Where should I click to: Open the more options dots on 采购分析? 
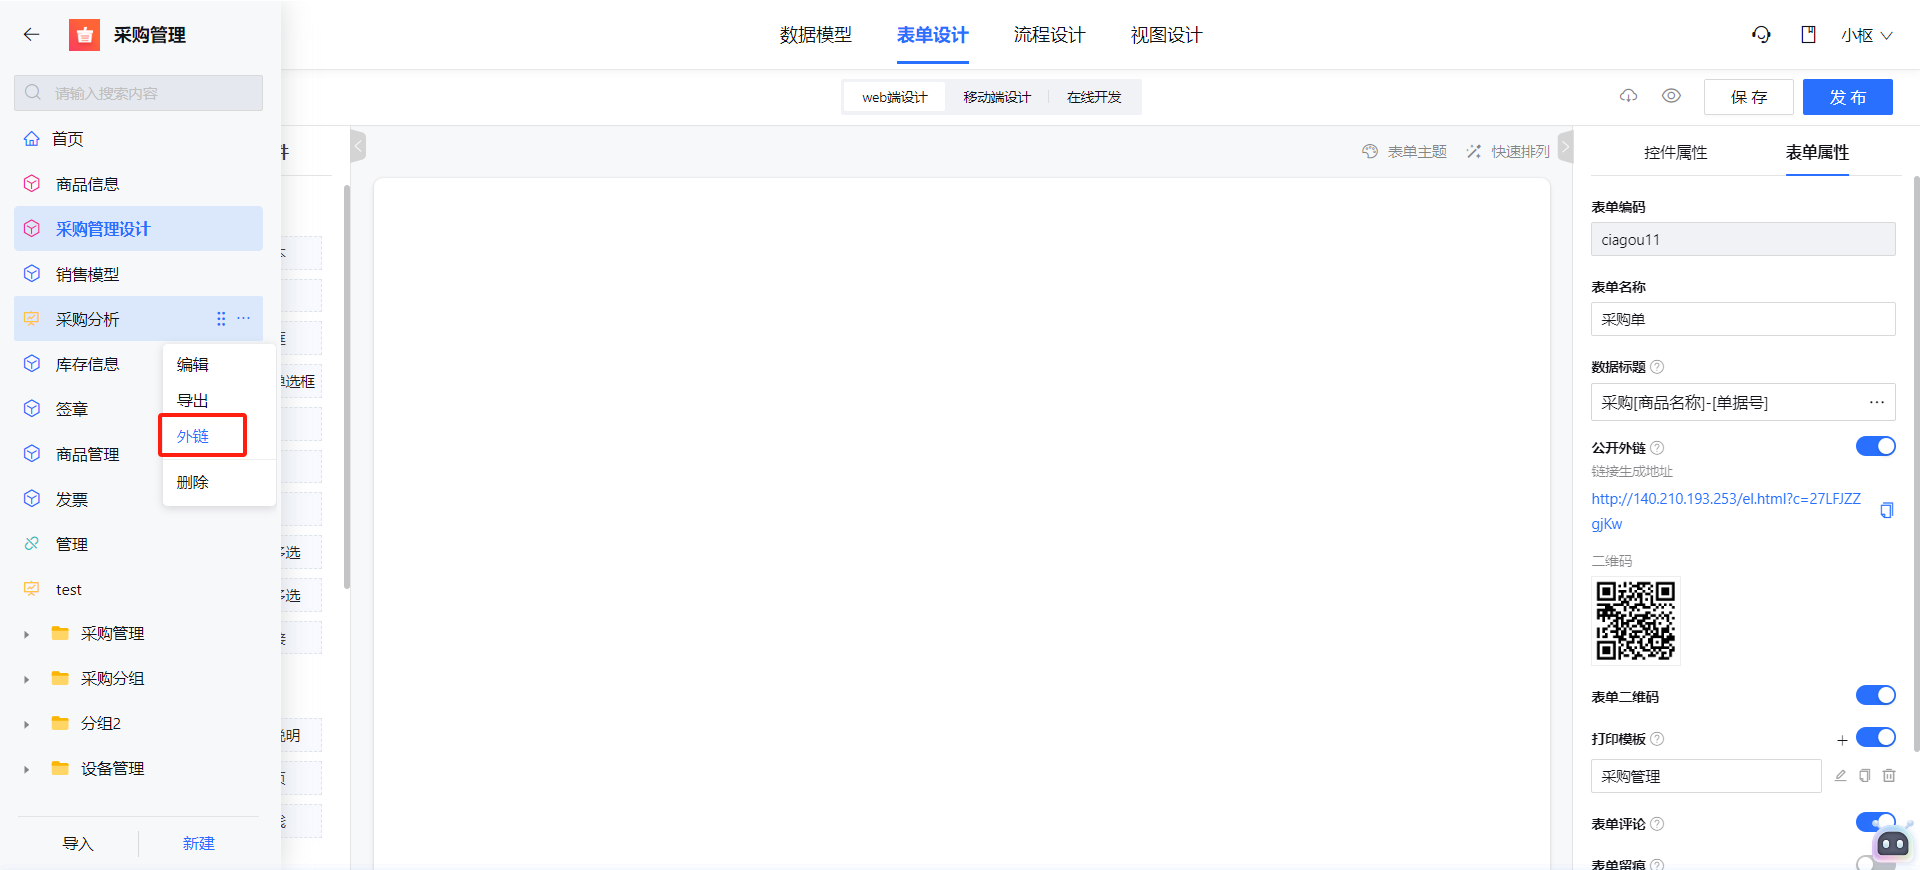point(244,318)
